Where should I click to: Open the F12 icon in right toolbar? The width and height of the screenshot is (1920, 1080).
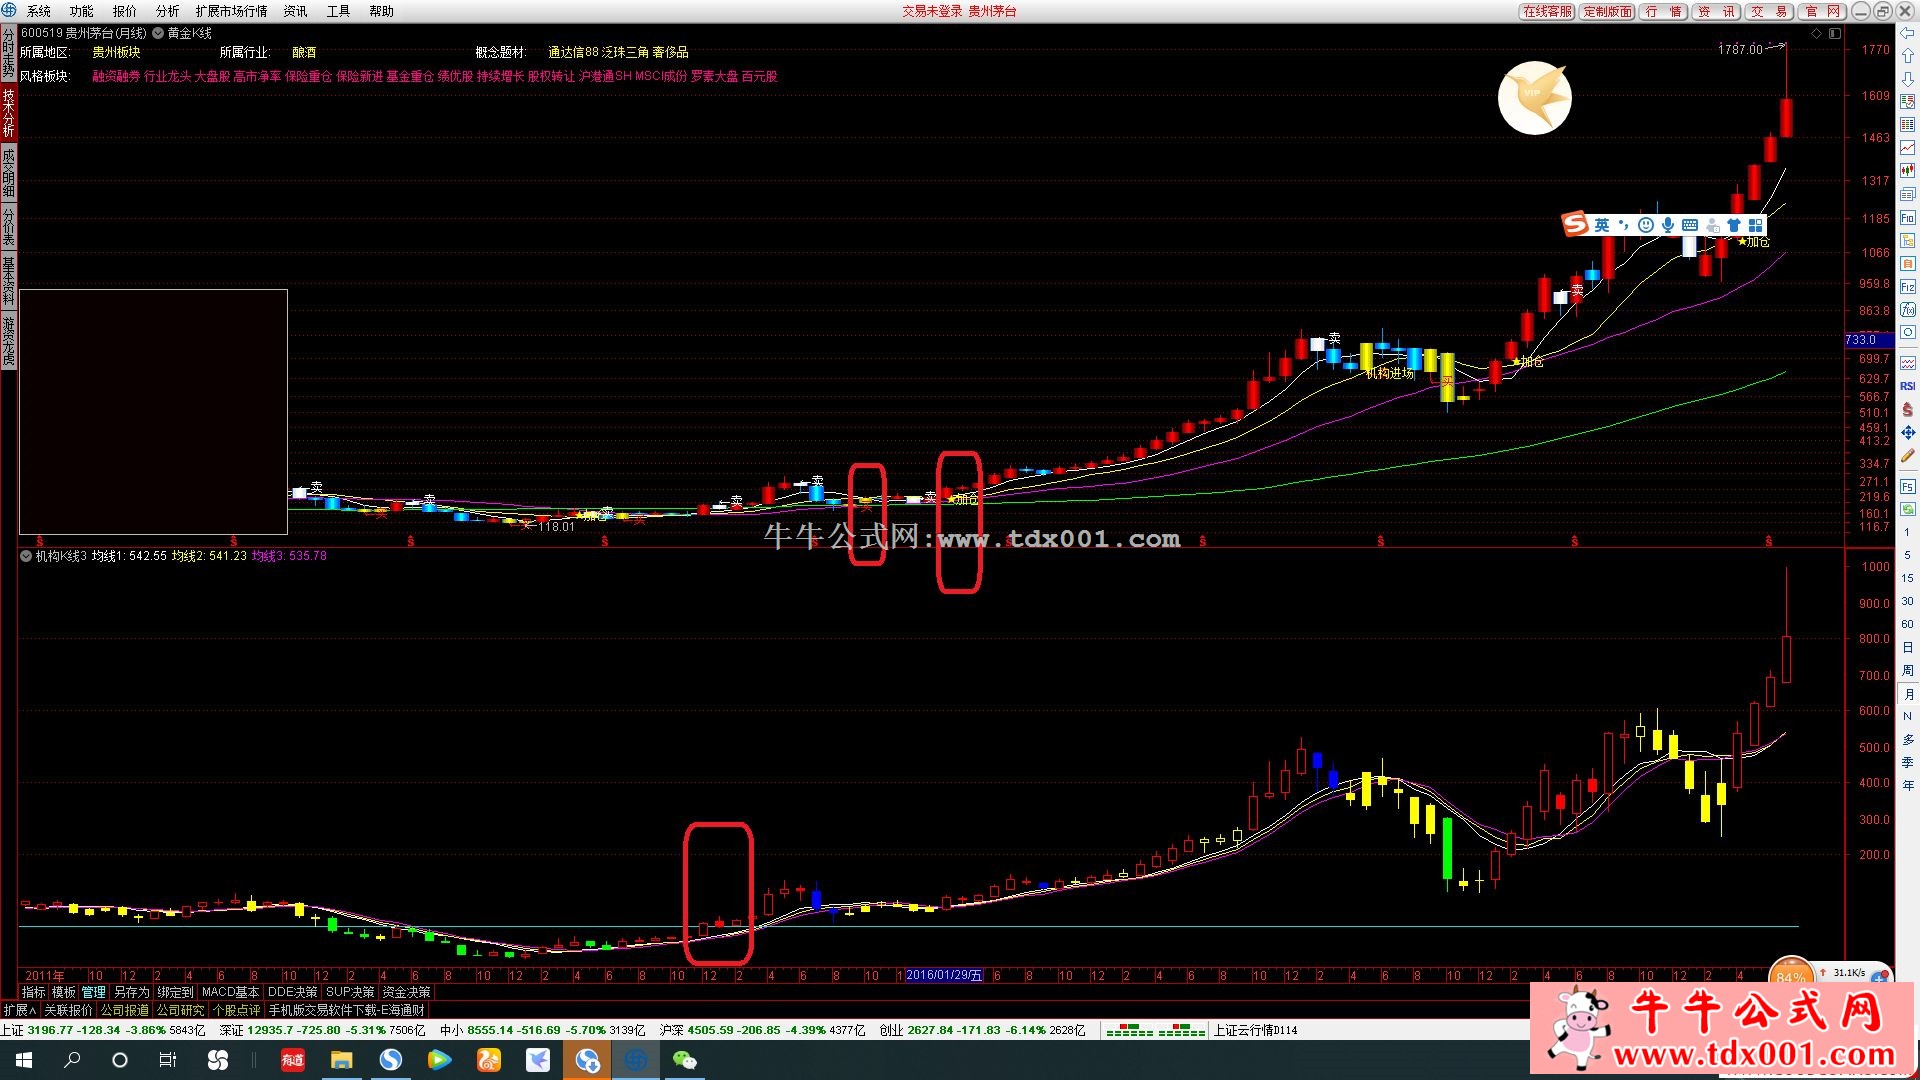[x=1908, y=286]
